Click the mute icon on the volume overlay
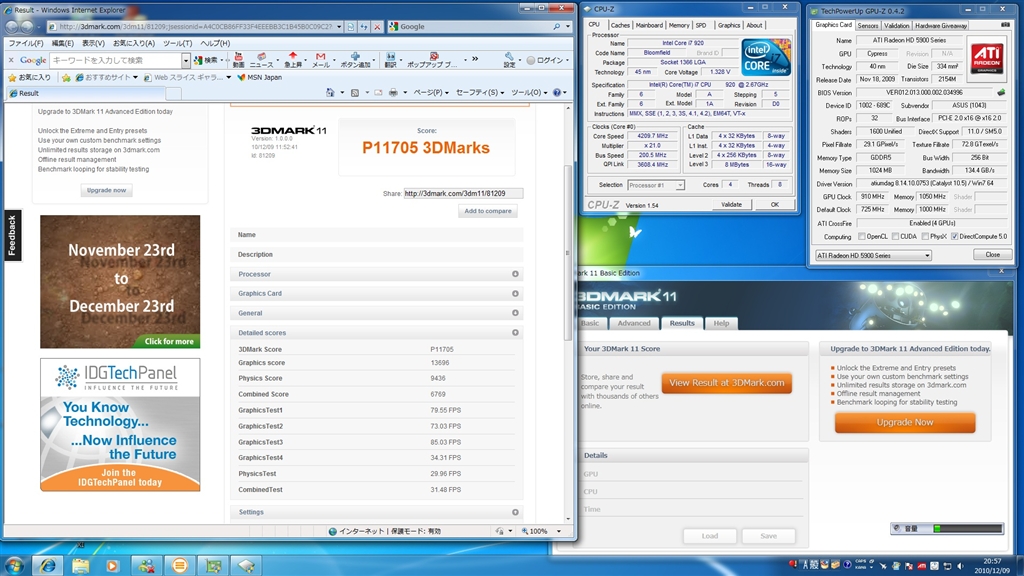 [897, 528]
